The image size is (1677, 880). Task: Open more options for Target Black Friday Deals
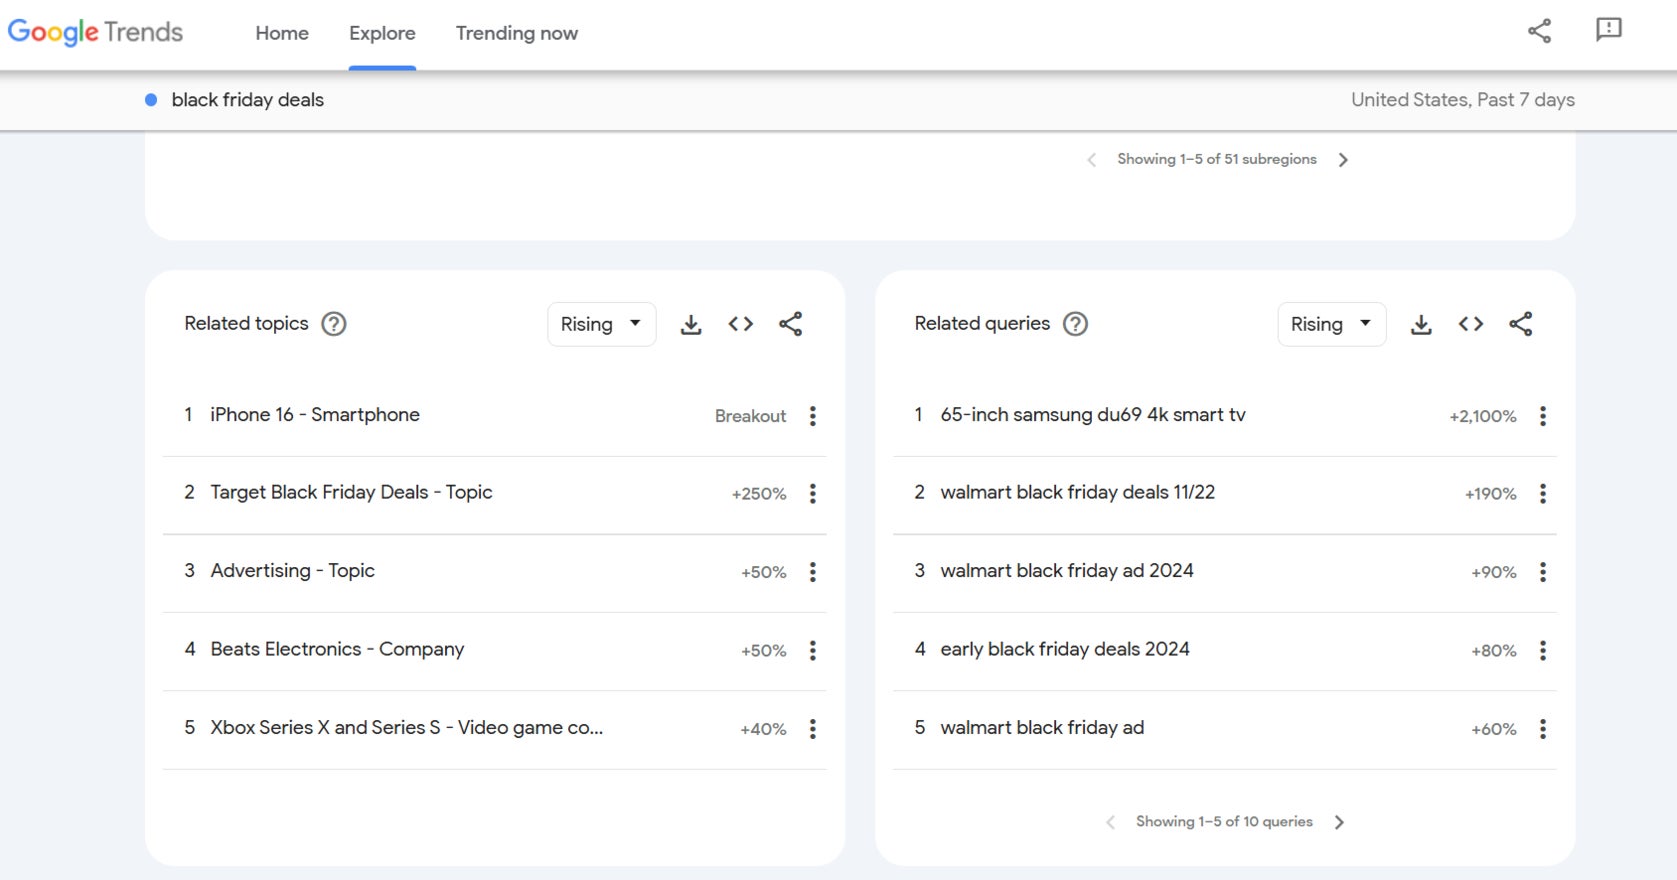[x=813, y=494]
